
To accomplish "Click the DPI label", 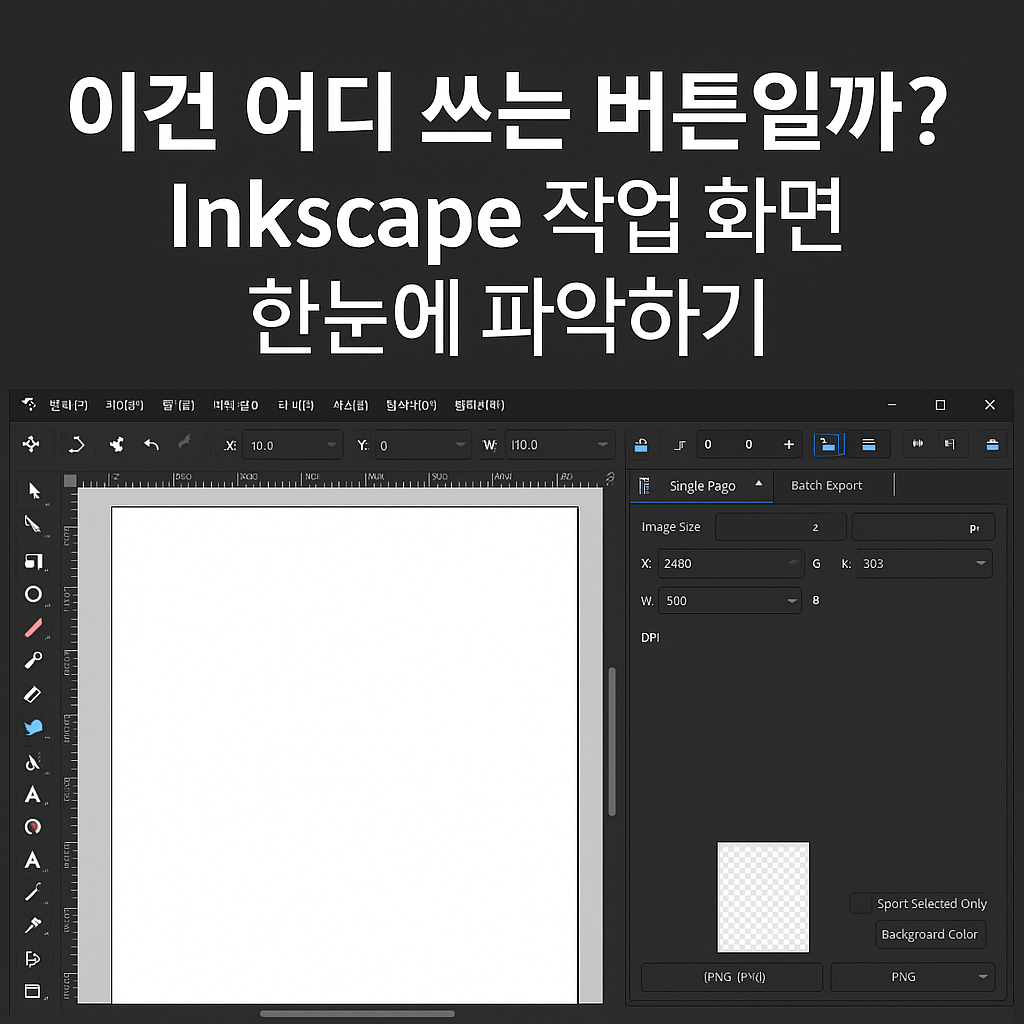I will tap(650, 637).
